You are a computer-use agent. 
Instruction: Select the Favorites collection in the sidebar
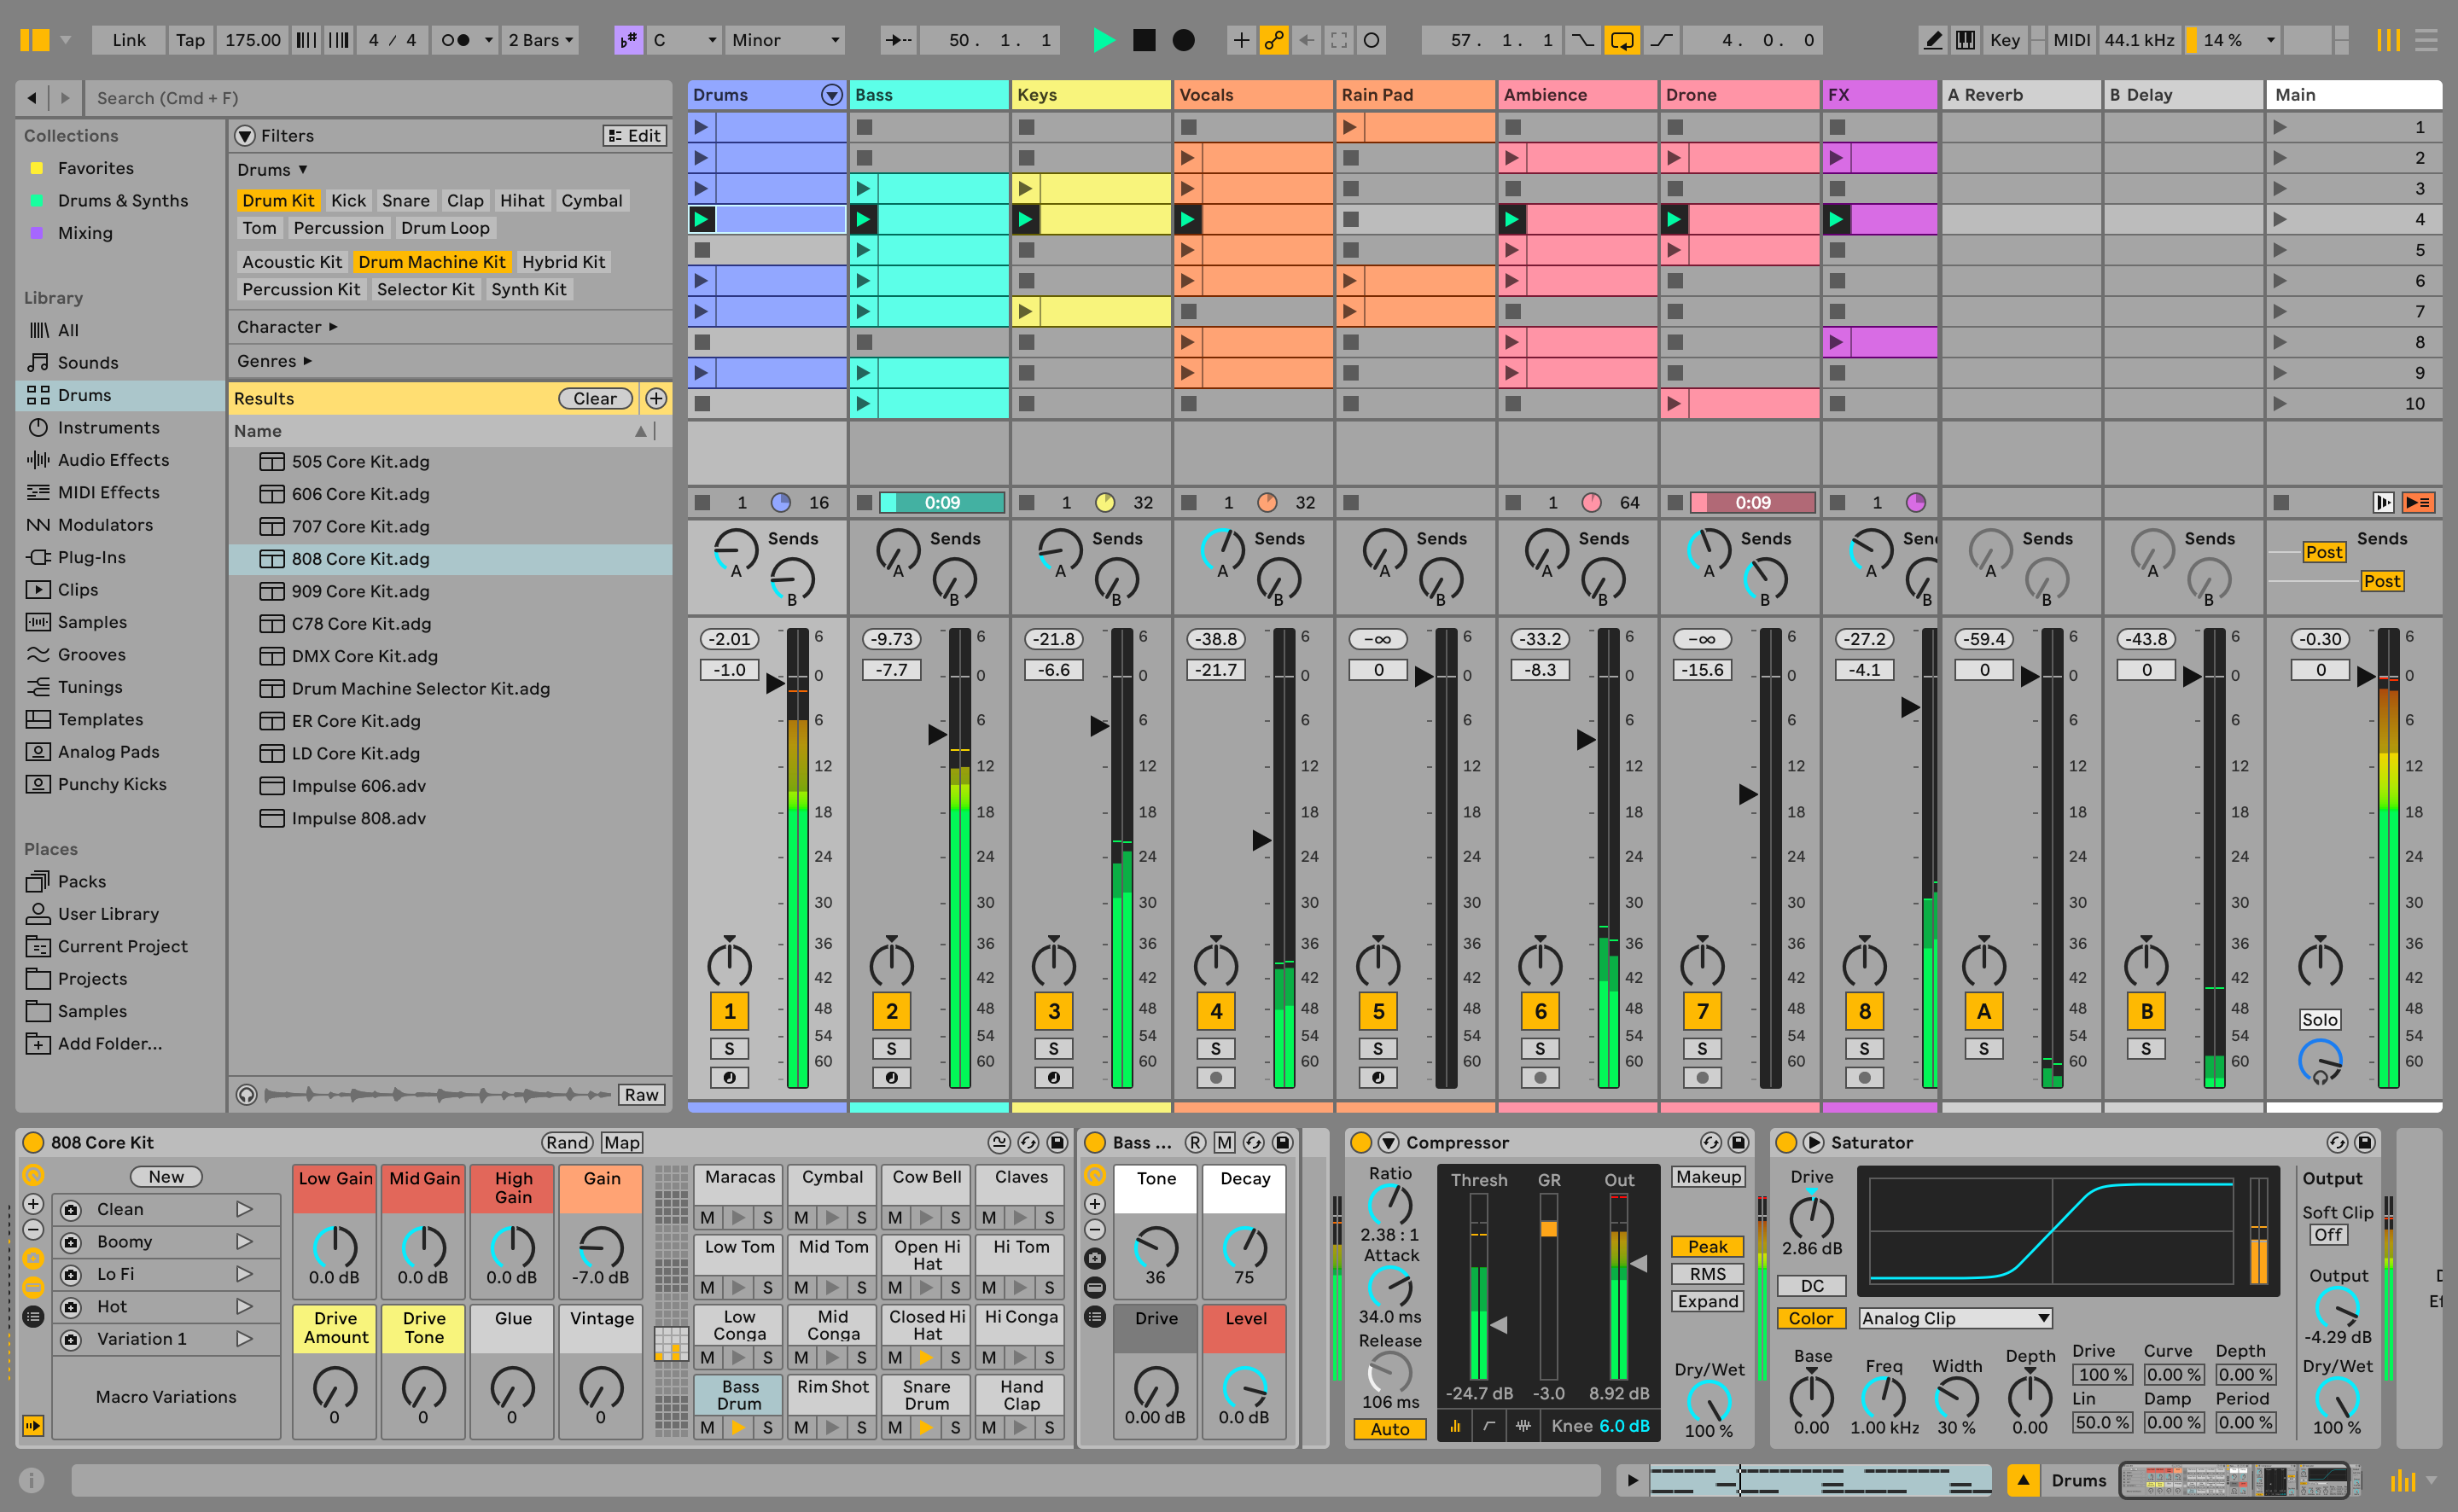[96, 167]
